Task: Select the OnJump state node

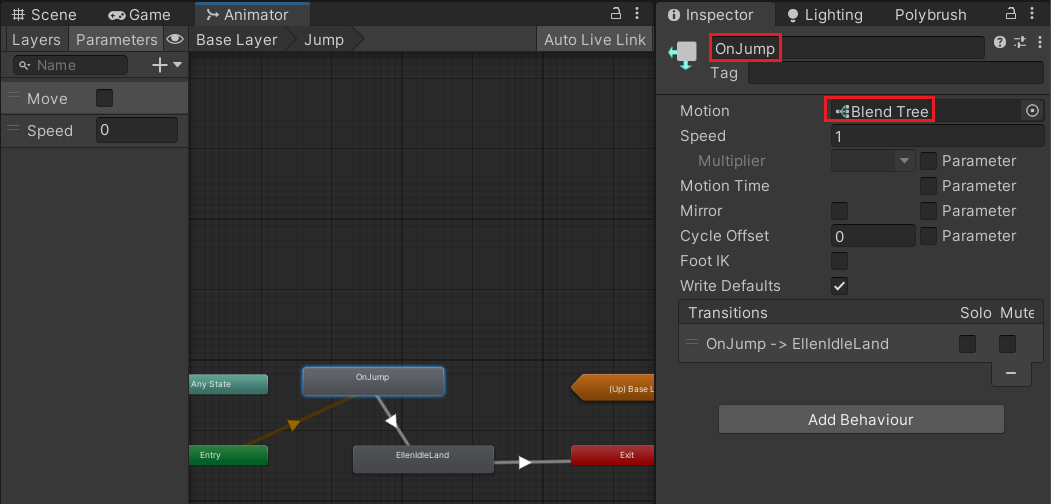Action: tap(373, 381)
